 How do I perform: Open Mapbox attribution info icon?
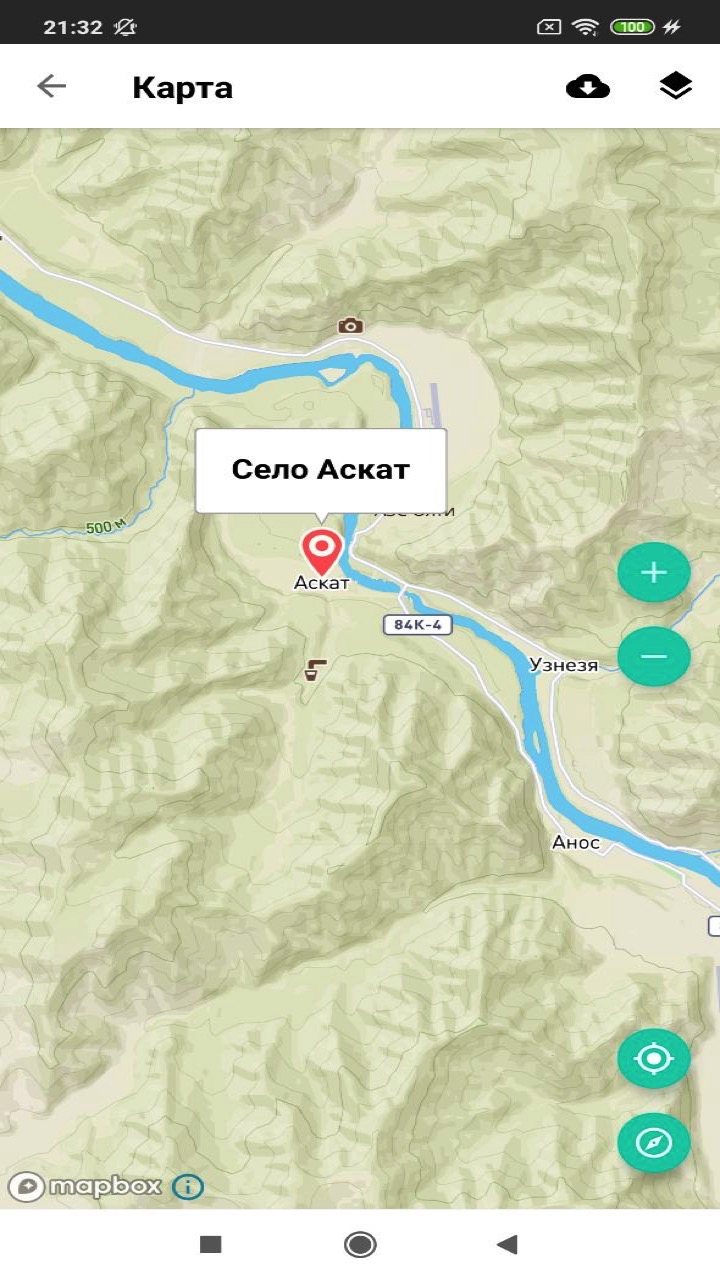188,1187
